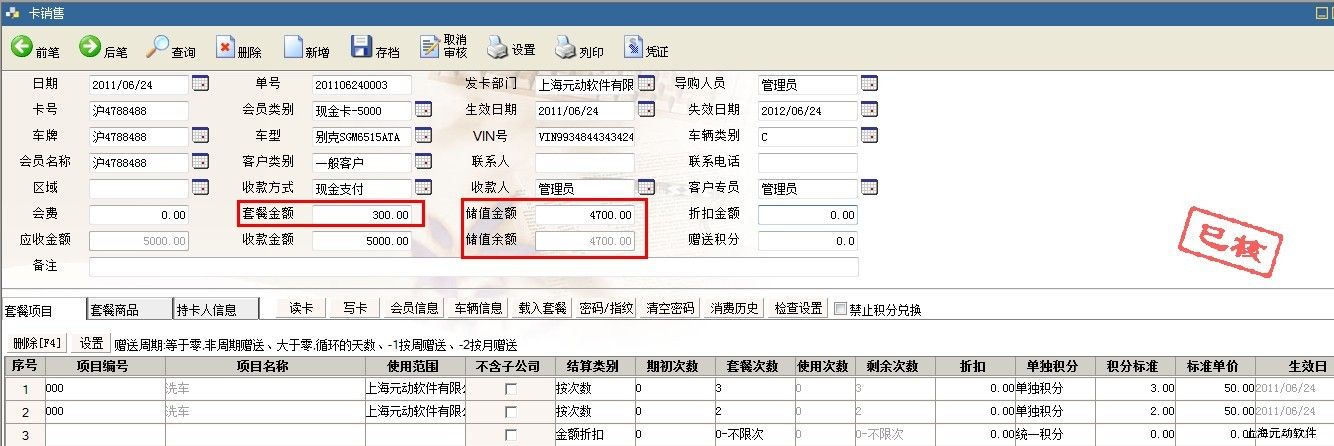Screen dimensions: 1334x446
Task: Click the 消费历史 button
Action: [x=735, y=308]
